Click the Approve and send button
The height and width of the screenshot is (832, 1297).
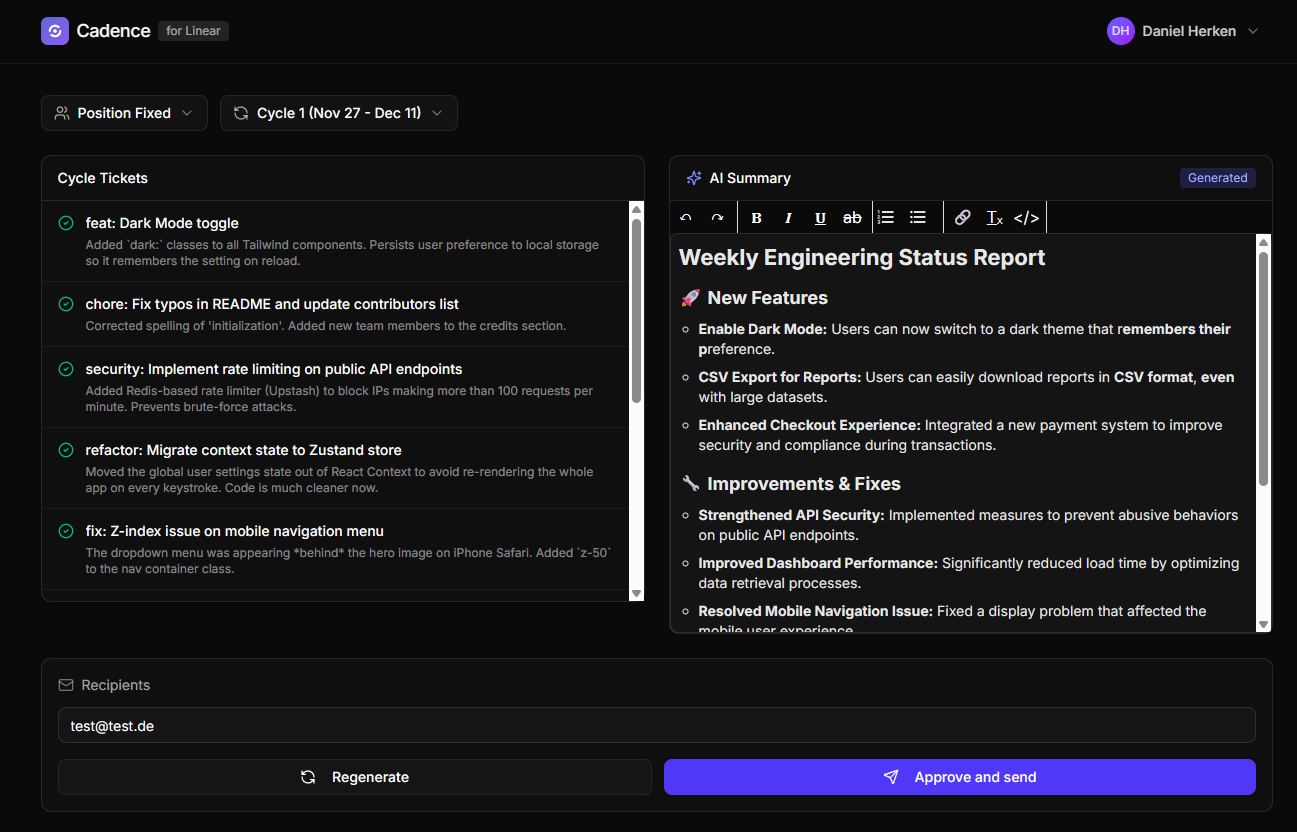point(959,777)
